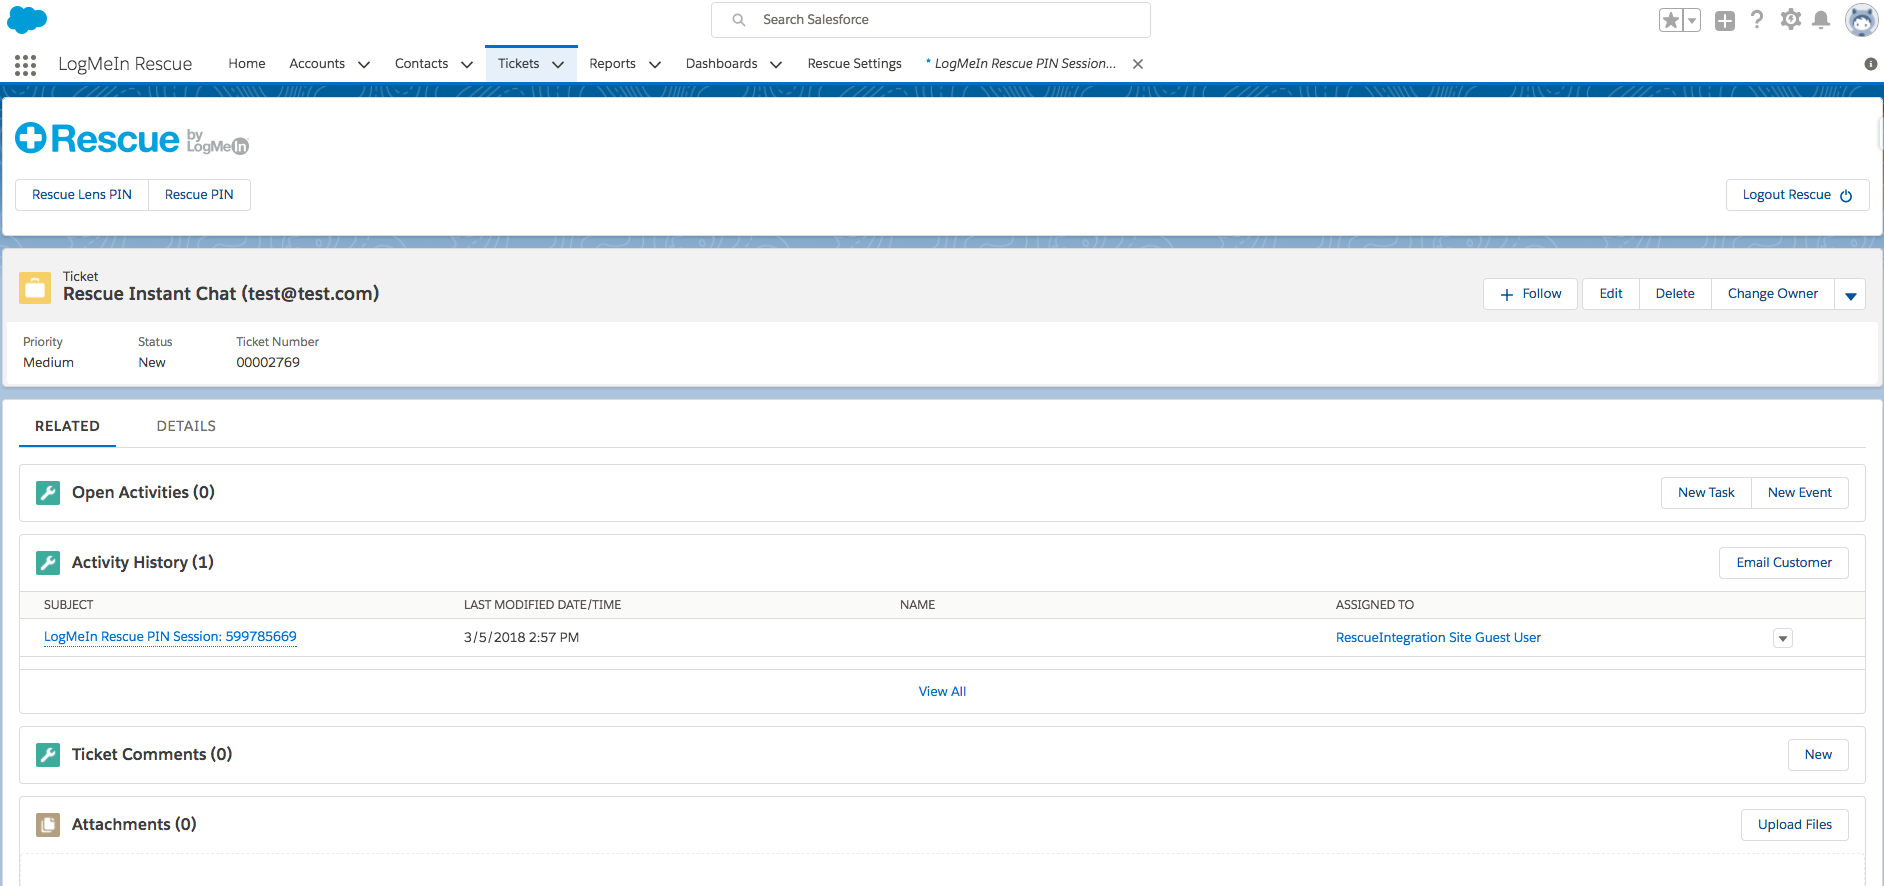1884x886 pixels.
Task: Expand the favorites list dropdown arrow
Action: [x=1692, y=21]
